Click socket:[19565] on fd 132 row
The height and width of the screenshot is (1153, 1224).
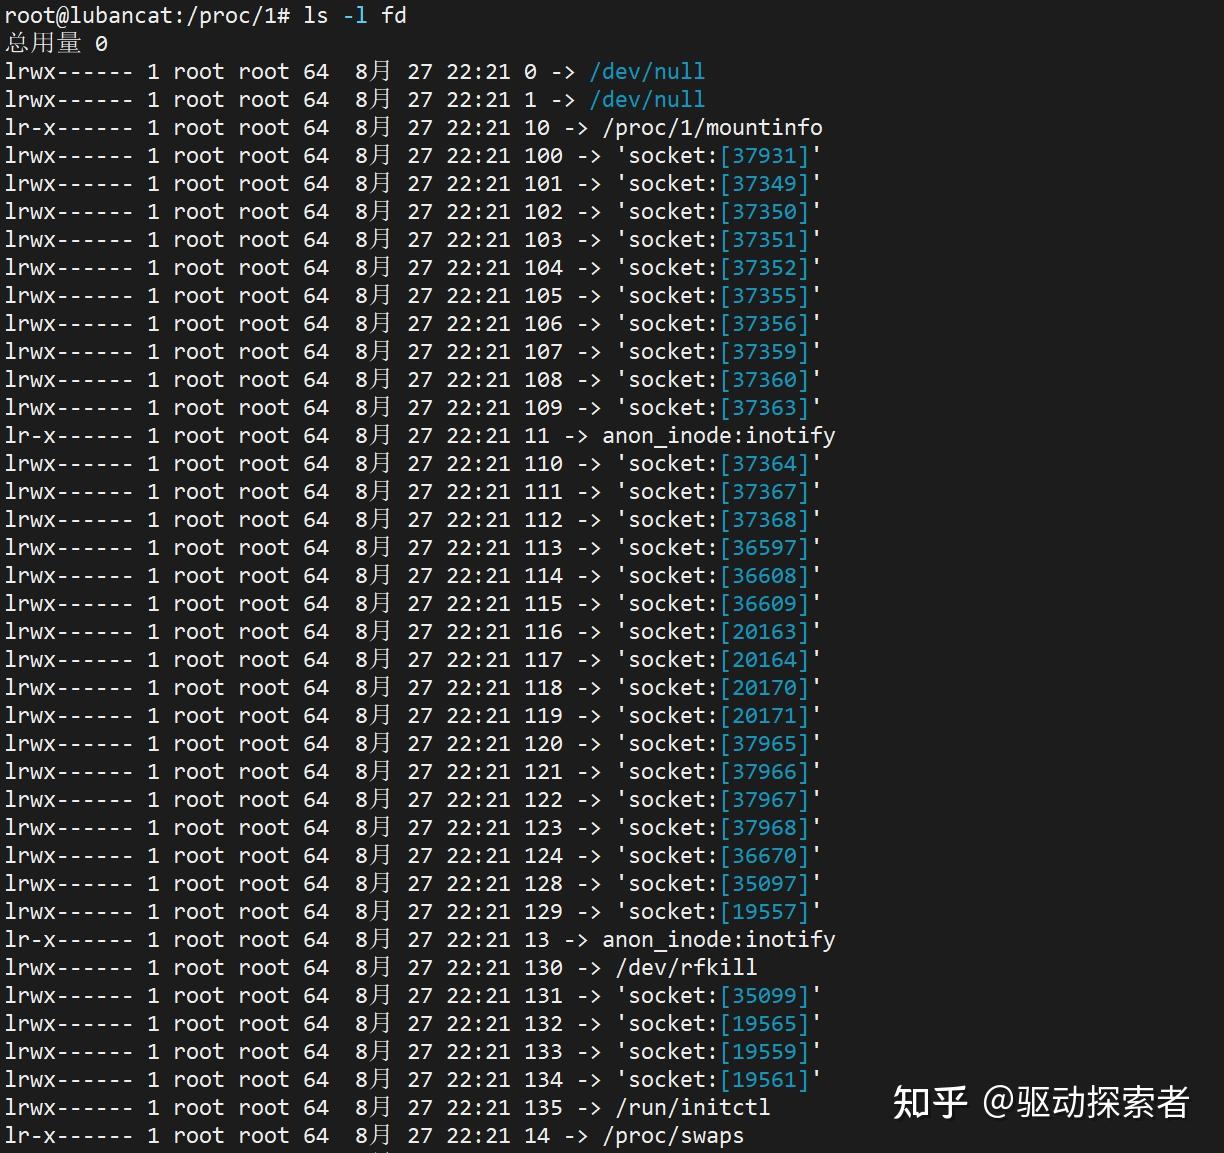coord(719,1023)
